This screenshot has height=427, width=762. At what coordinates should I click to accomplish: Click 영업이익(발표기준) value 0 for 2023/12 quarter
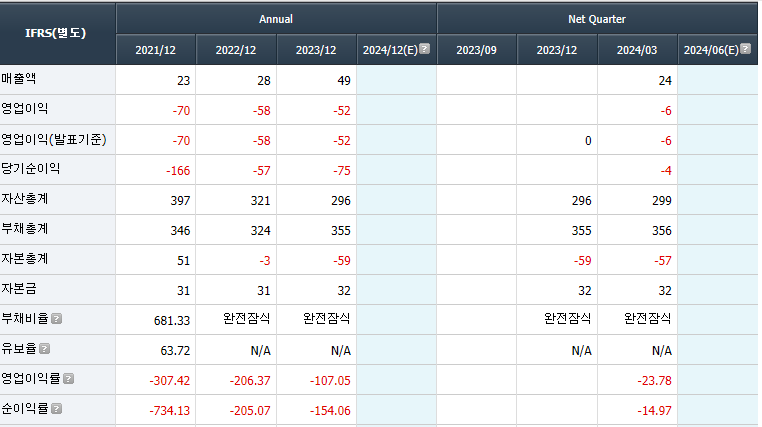pos(588,141)
